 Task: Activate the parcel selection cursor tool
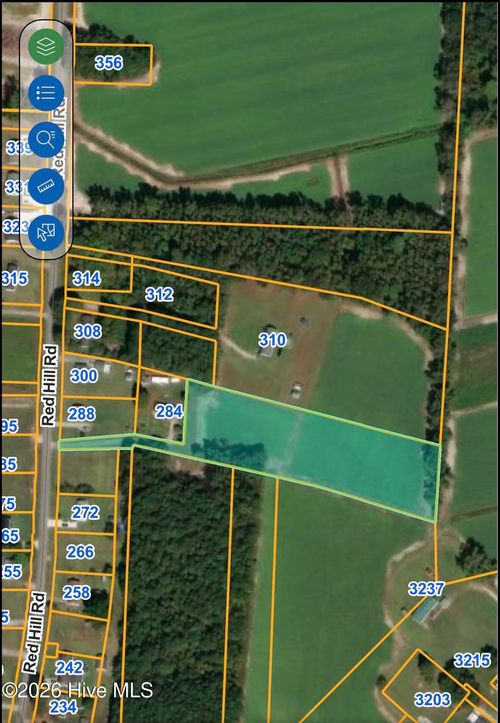46,233
